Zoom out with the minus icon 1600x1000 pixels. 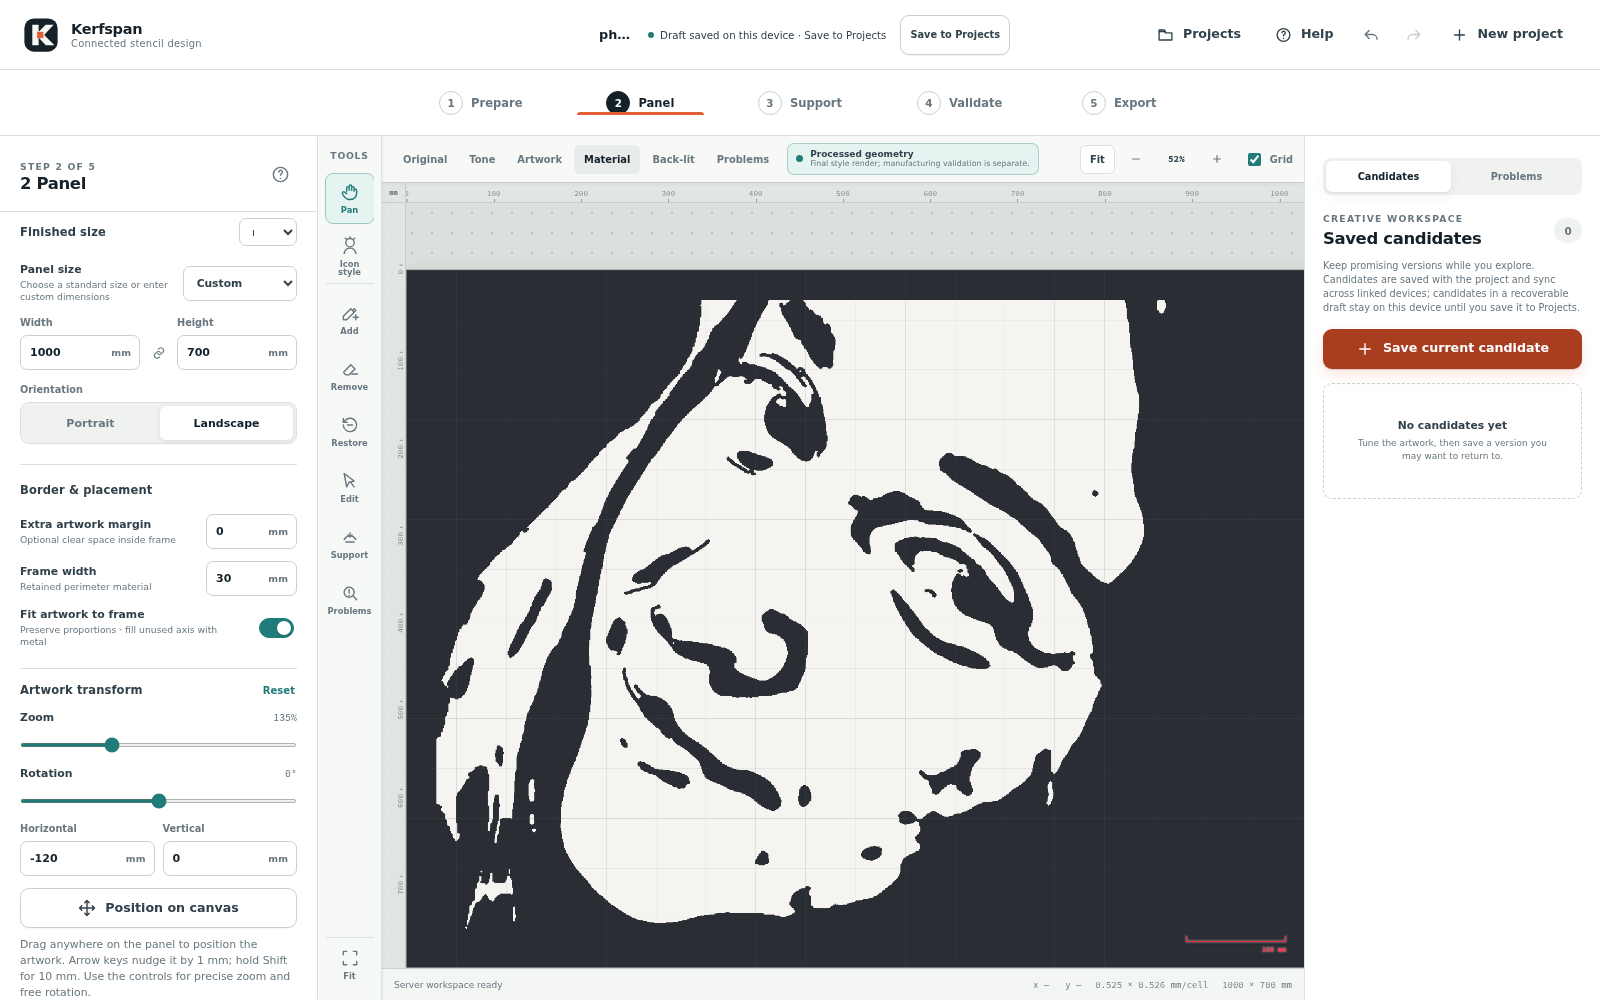click(1136, 159)
